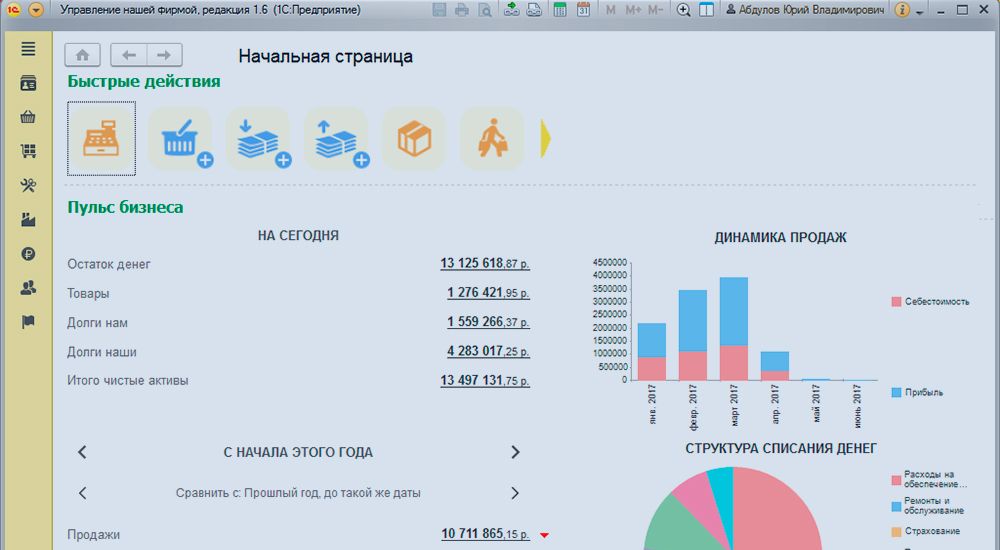The image size is (1000, 550).
Task: Add outgoing money expense quick action
Action: 336,138
